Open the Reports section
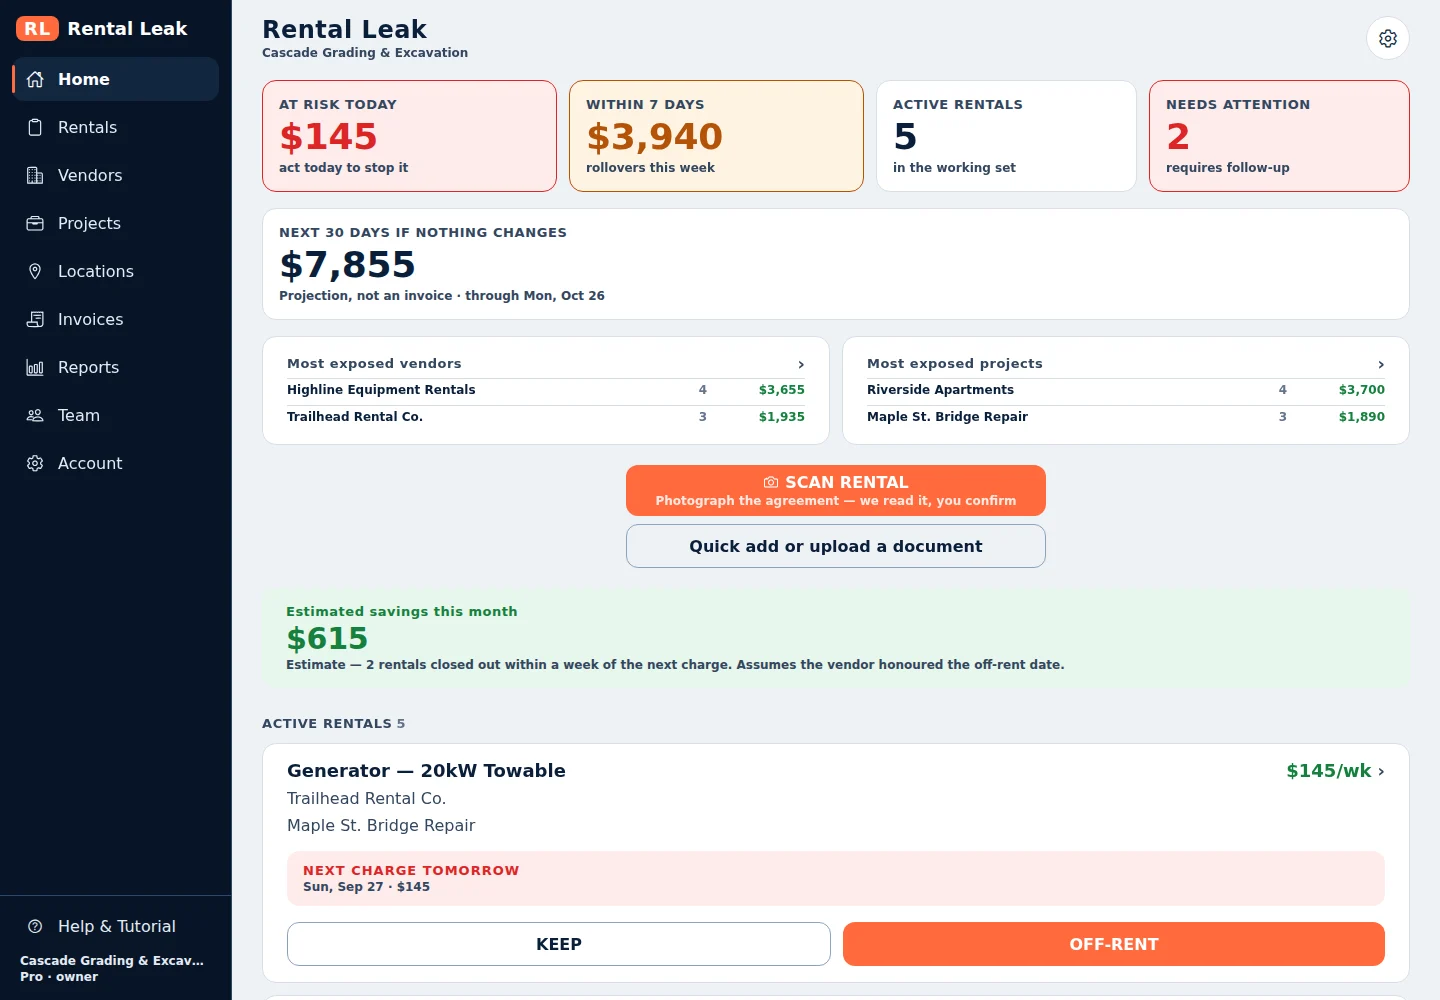Image resolution: width=1440 pixels, height=1000 pixels. [116, 367]
